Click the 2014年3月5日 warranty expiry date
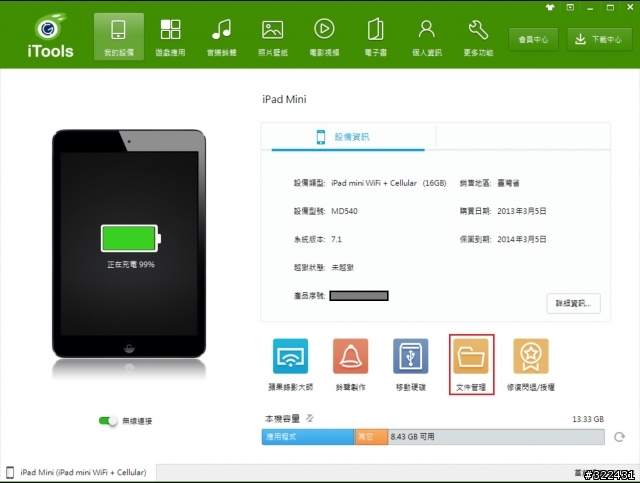The height and width of the screenshot is (483, 640). pos(522,239)
